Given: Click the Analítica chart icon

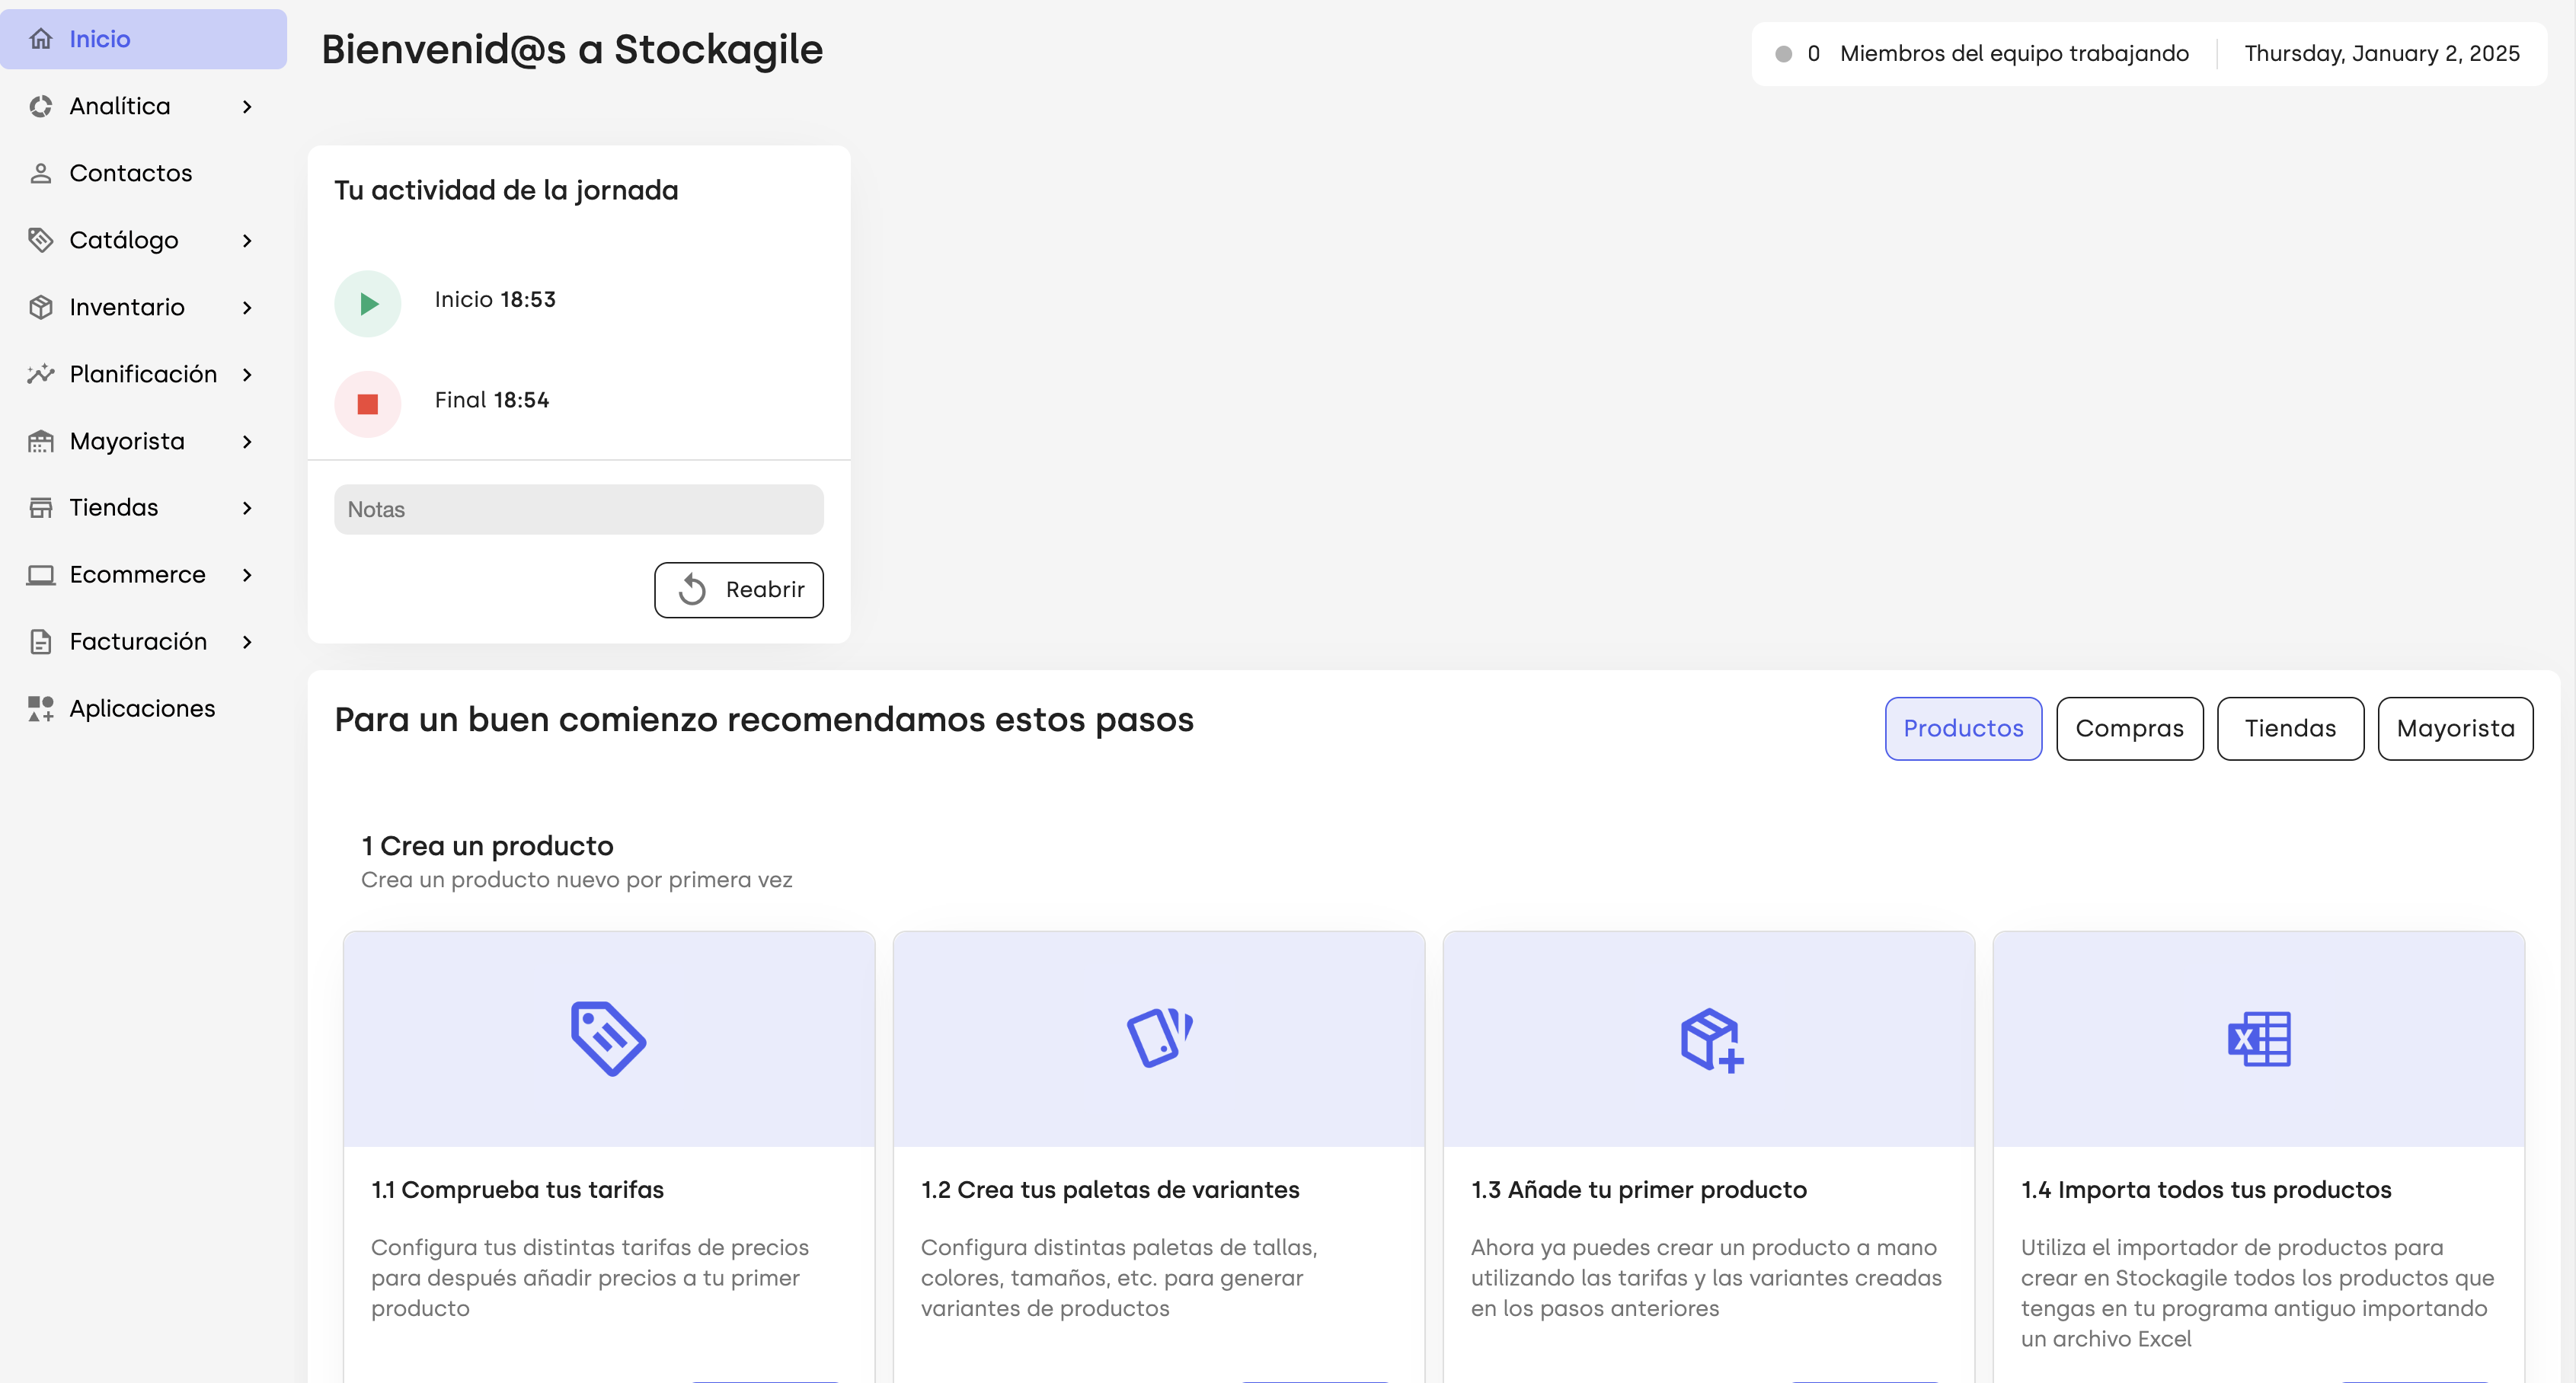Looking at the screenshot, I should [41, 106].
